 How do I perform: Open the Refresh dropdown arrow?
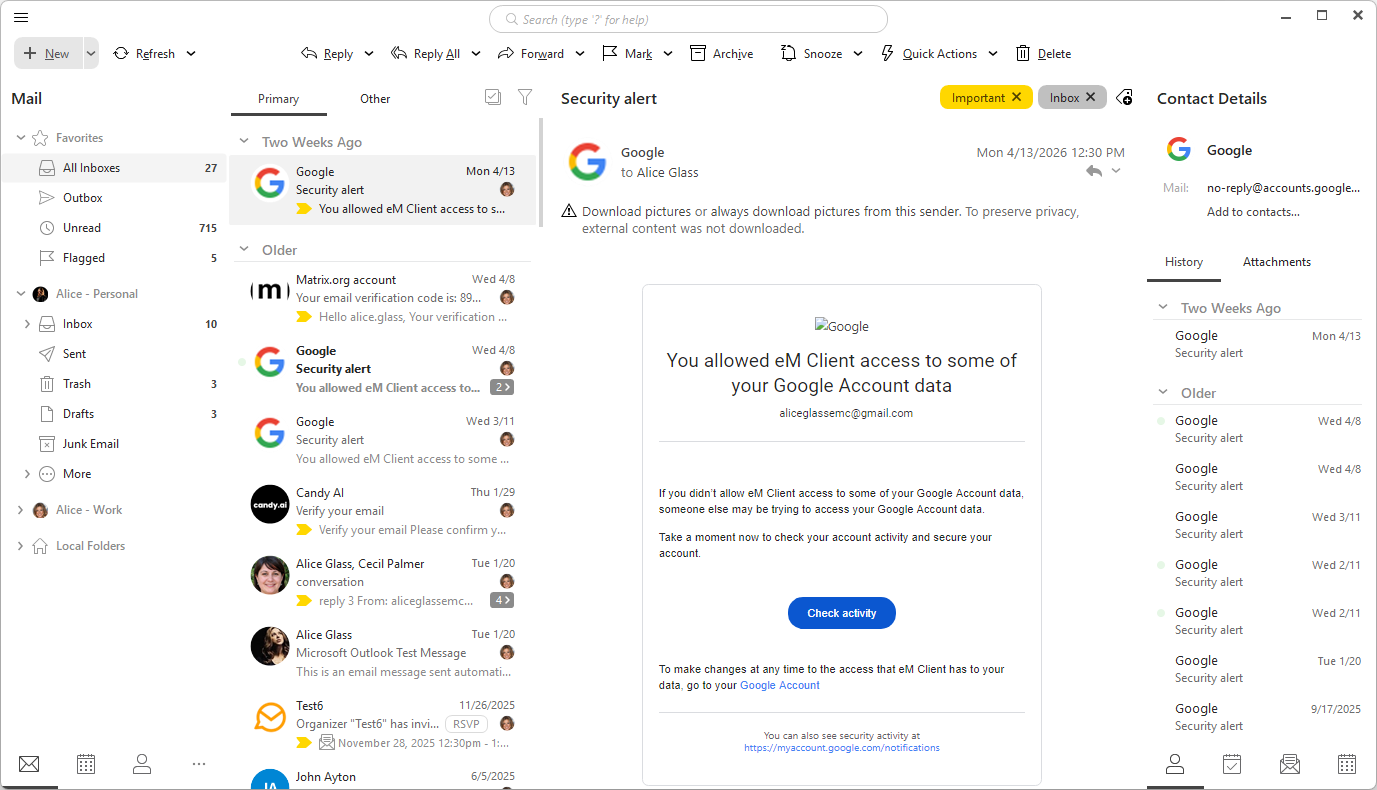pos(191,54)
